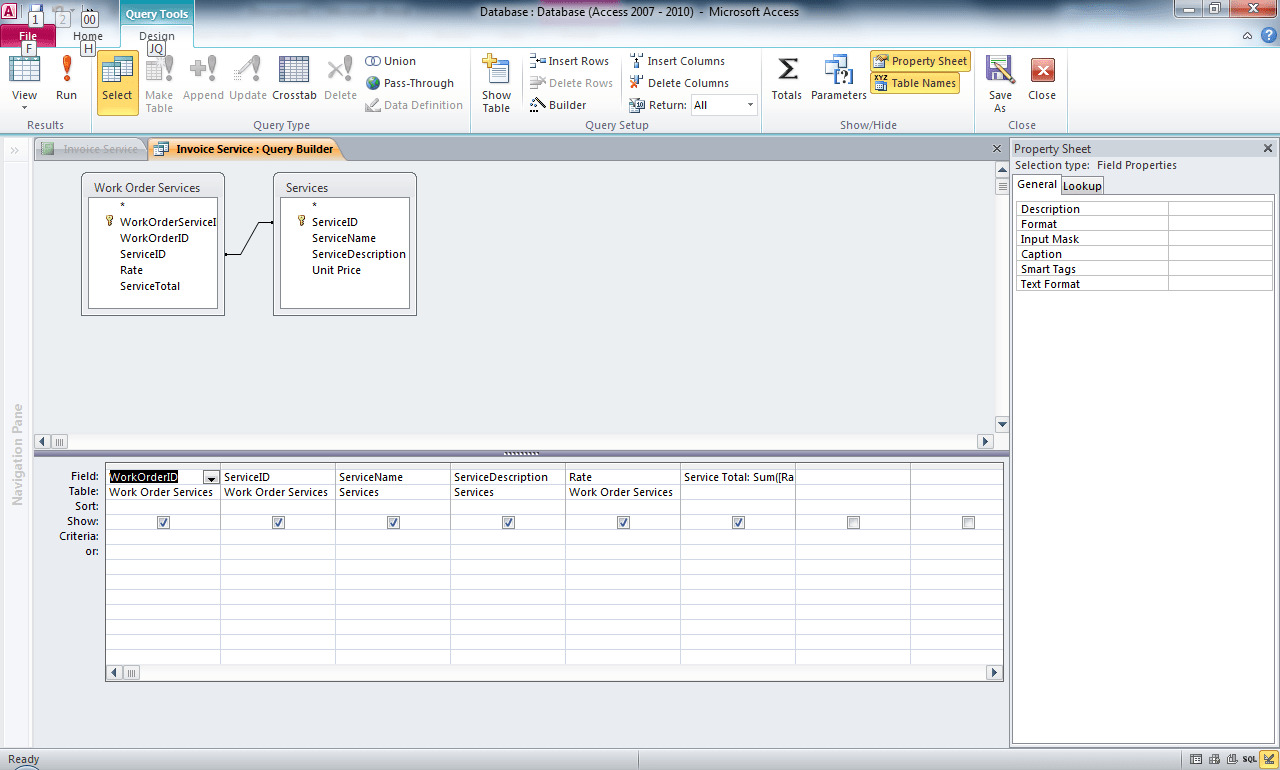Switch to SQL View from the status bar
The width and height of the screenshot is (1280, 770).
[x=1250, y=759]
